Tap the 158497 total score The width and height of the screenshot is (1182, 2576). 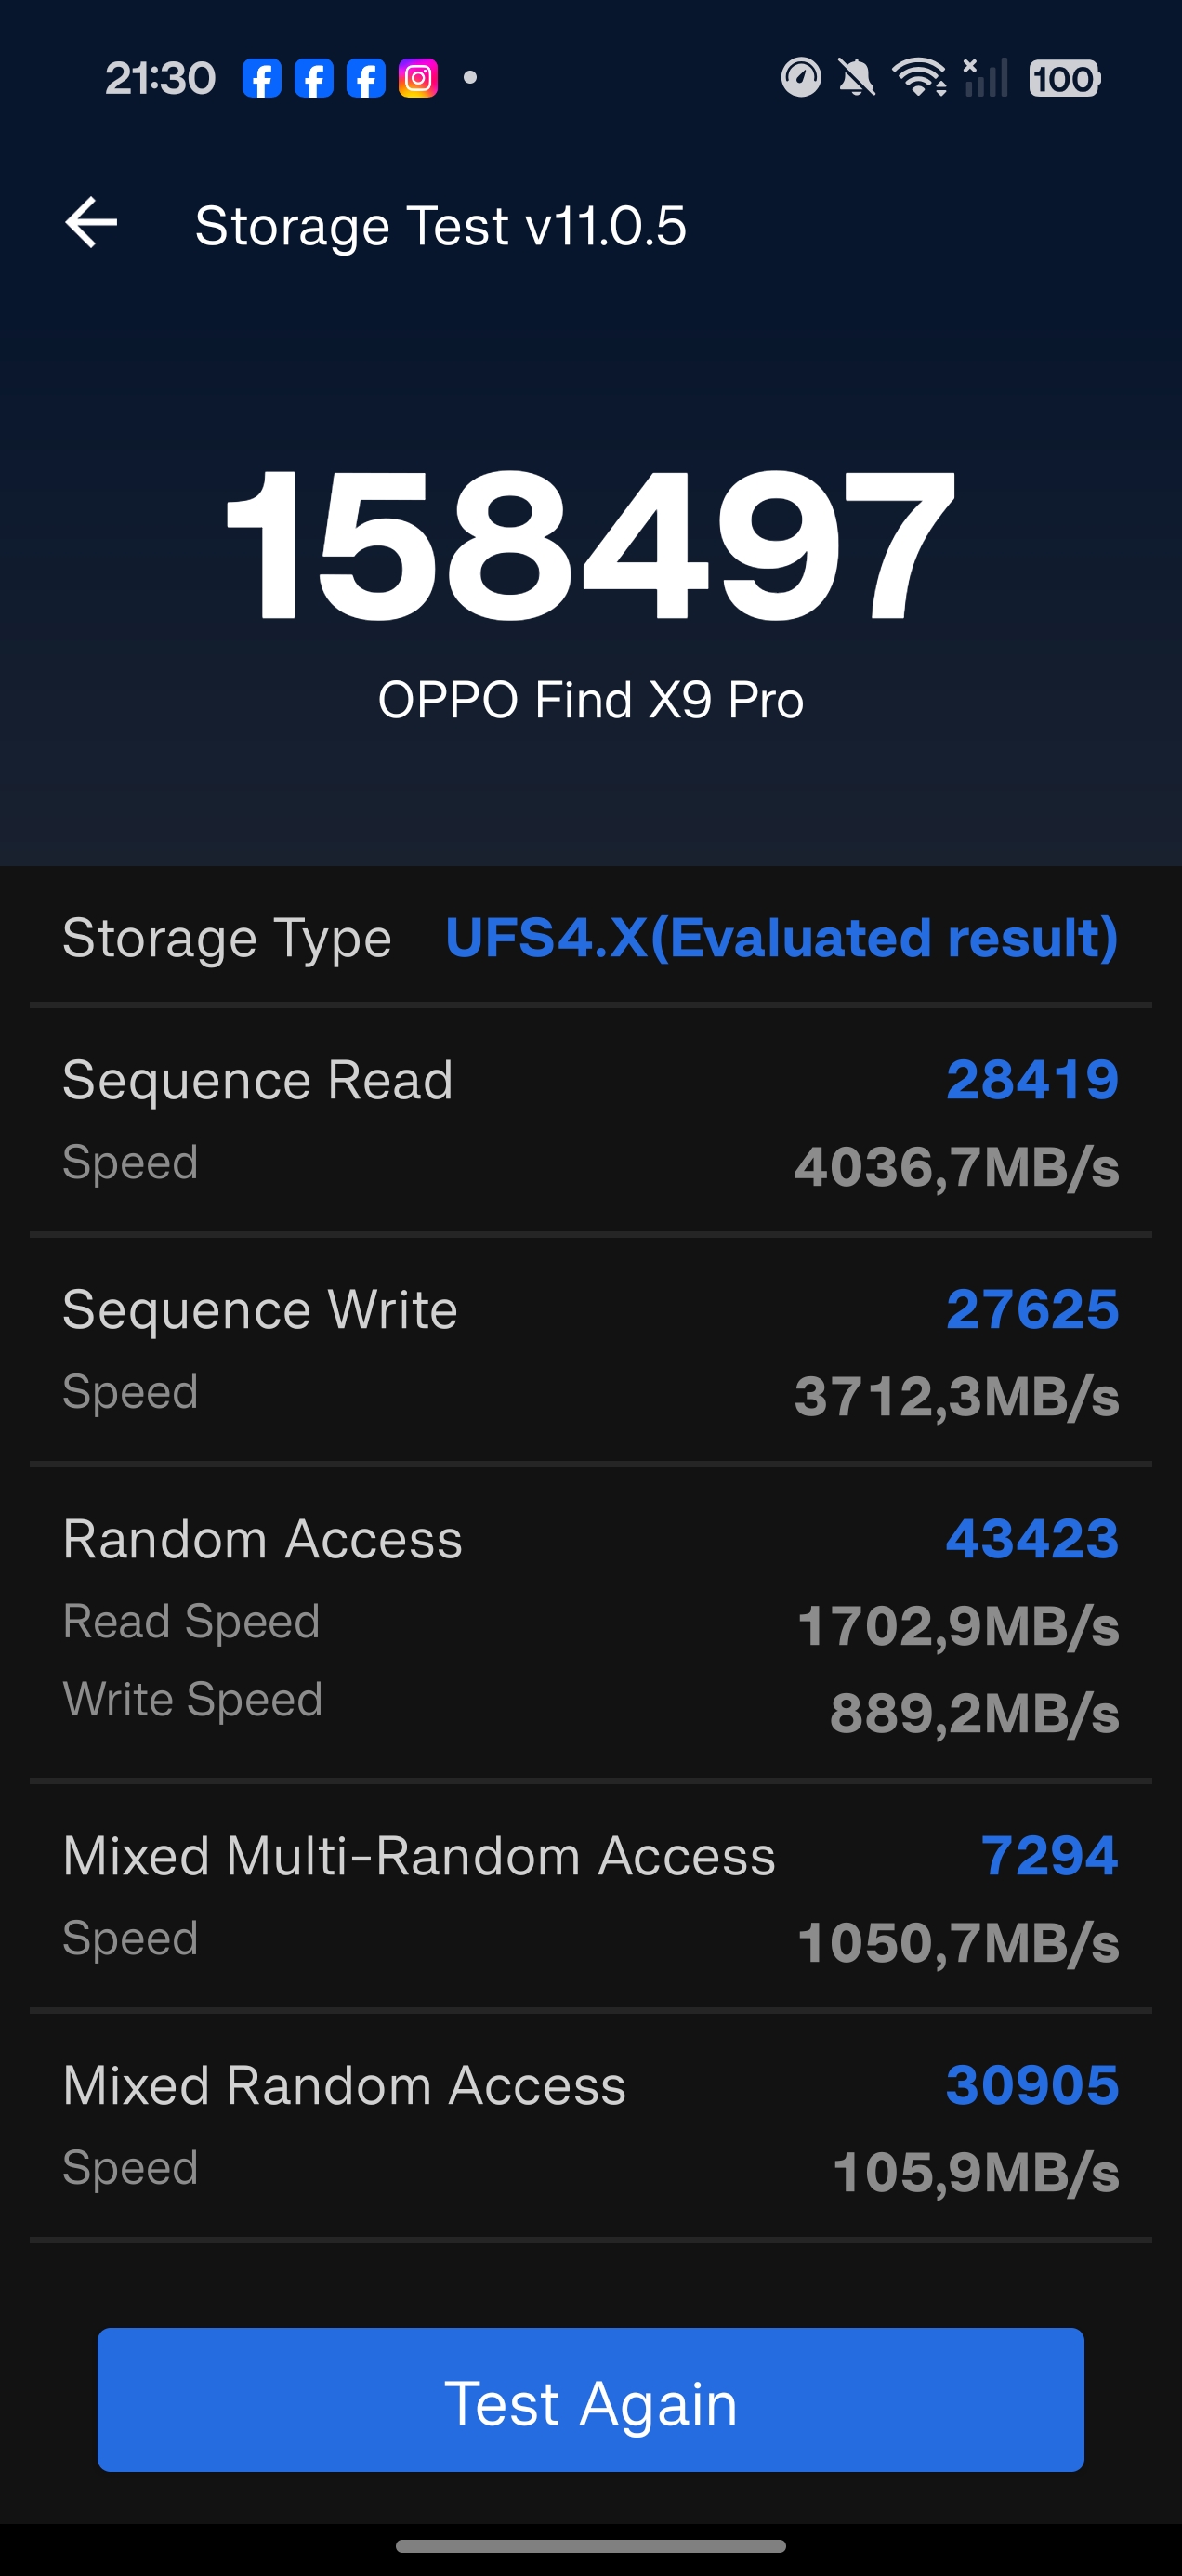pyautogui.click(x=590, y=544)
